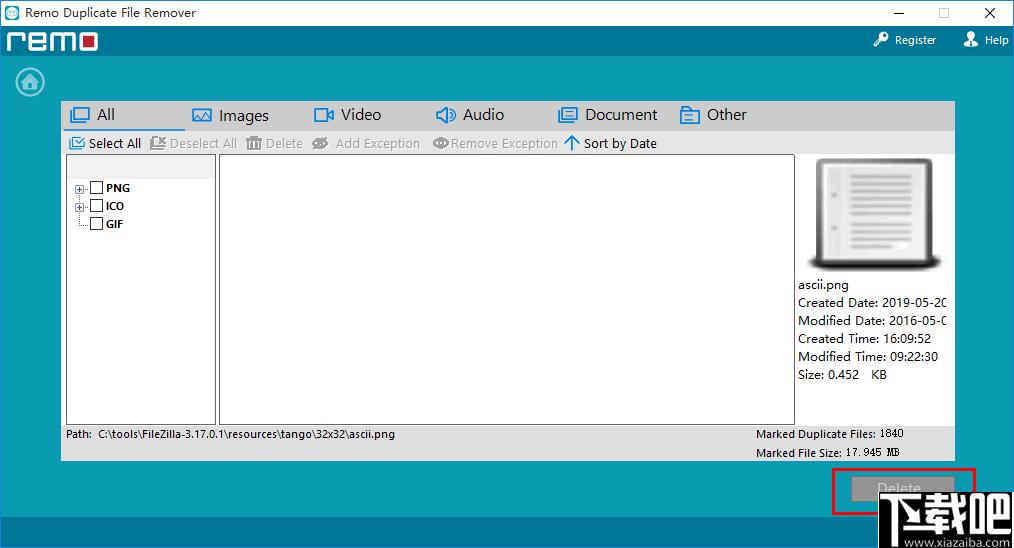The height and width of the screenshot is (548, 1014).
Task: Click the toolbar Delete trash icon
Action: 254,143
